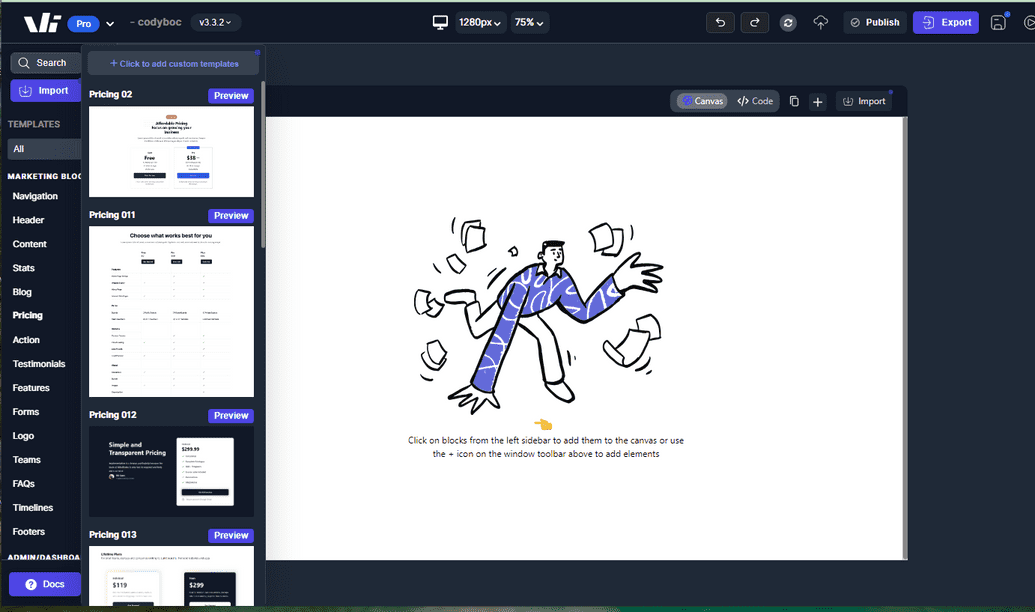
Task: Open the Logo blocks category
Action: (23, 436)
